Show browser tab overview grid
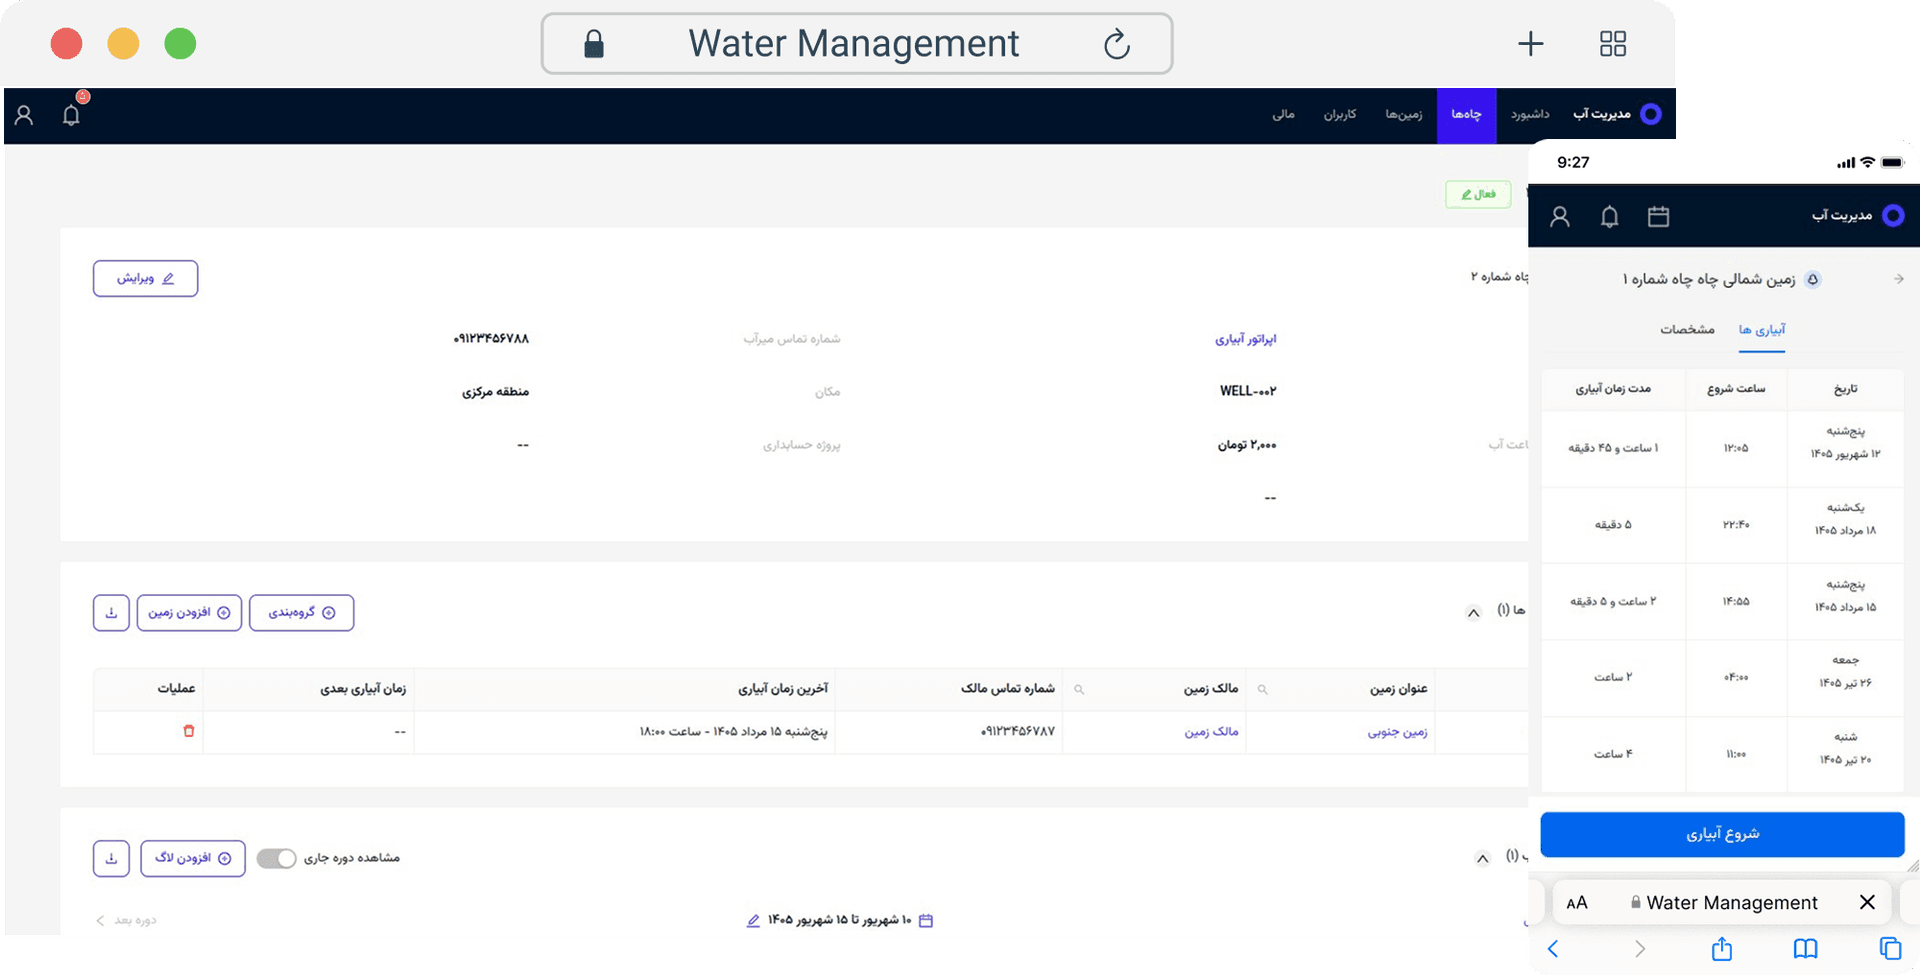 point(1613,44)
